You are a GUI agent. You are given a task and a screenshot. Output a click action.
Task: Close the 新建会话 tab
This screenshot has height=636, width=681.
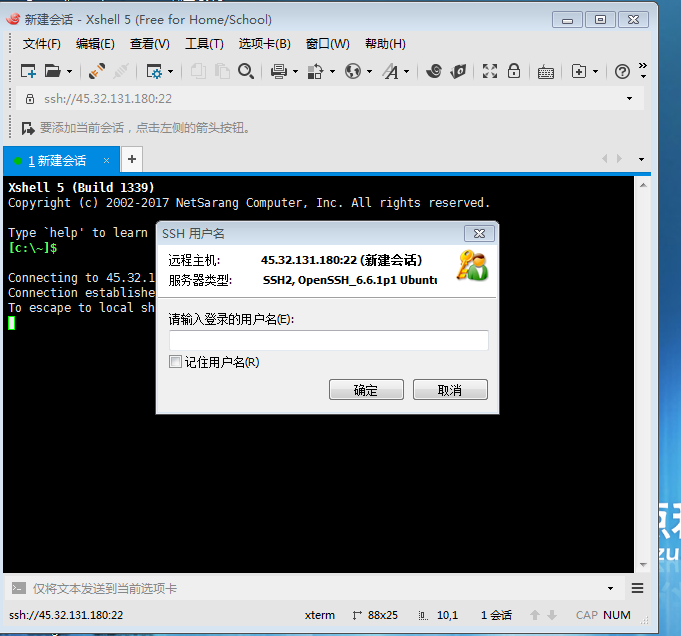click(x=106, y=161)
